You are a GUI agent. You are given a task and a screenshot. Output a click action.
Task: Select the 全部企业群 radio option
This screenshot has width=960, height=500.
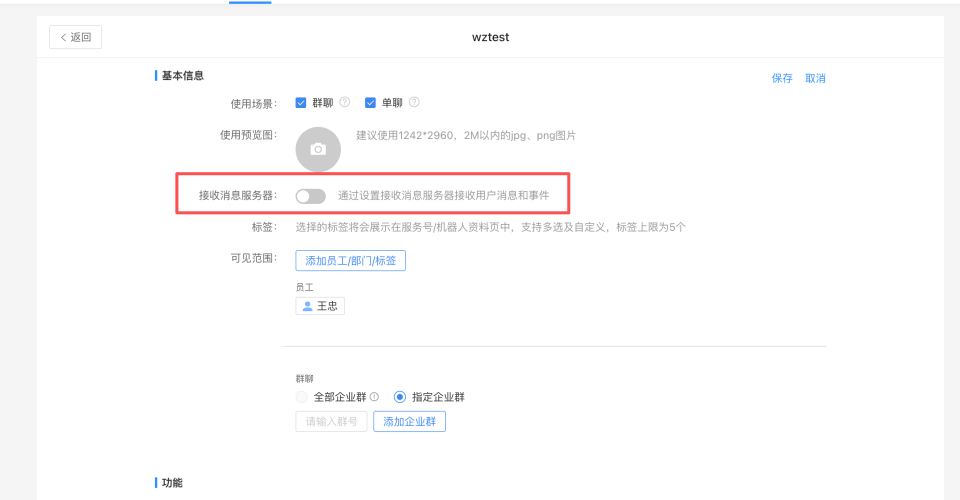pyautogui.click(x=301, y=397)
